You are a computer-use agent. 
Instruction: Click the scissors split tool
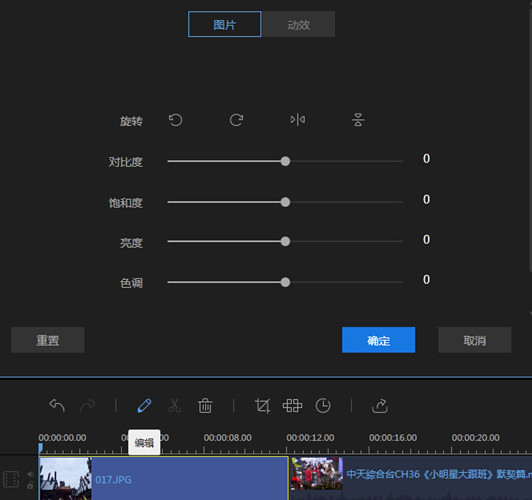[174, 405]
